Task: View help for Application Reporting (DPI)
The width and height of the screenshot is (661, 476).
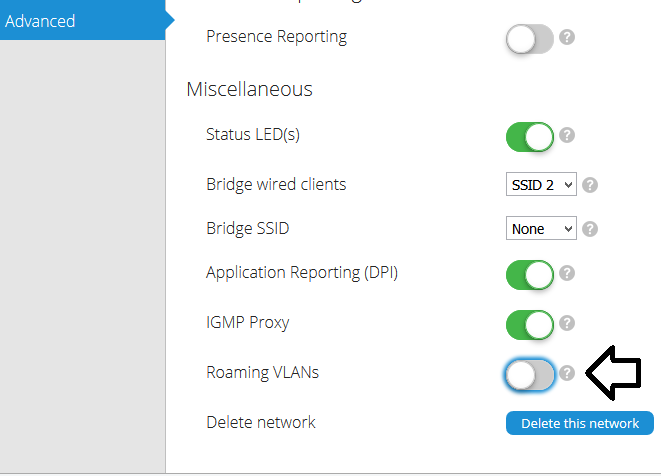Action: point(567,273)
